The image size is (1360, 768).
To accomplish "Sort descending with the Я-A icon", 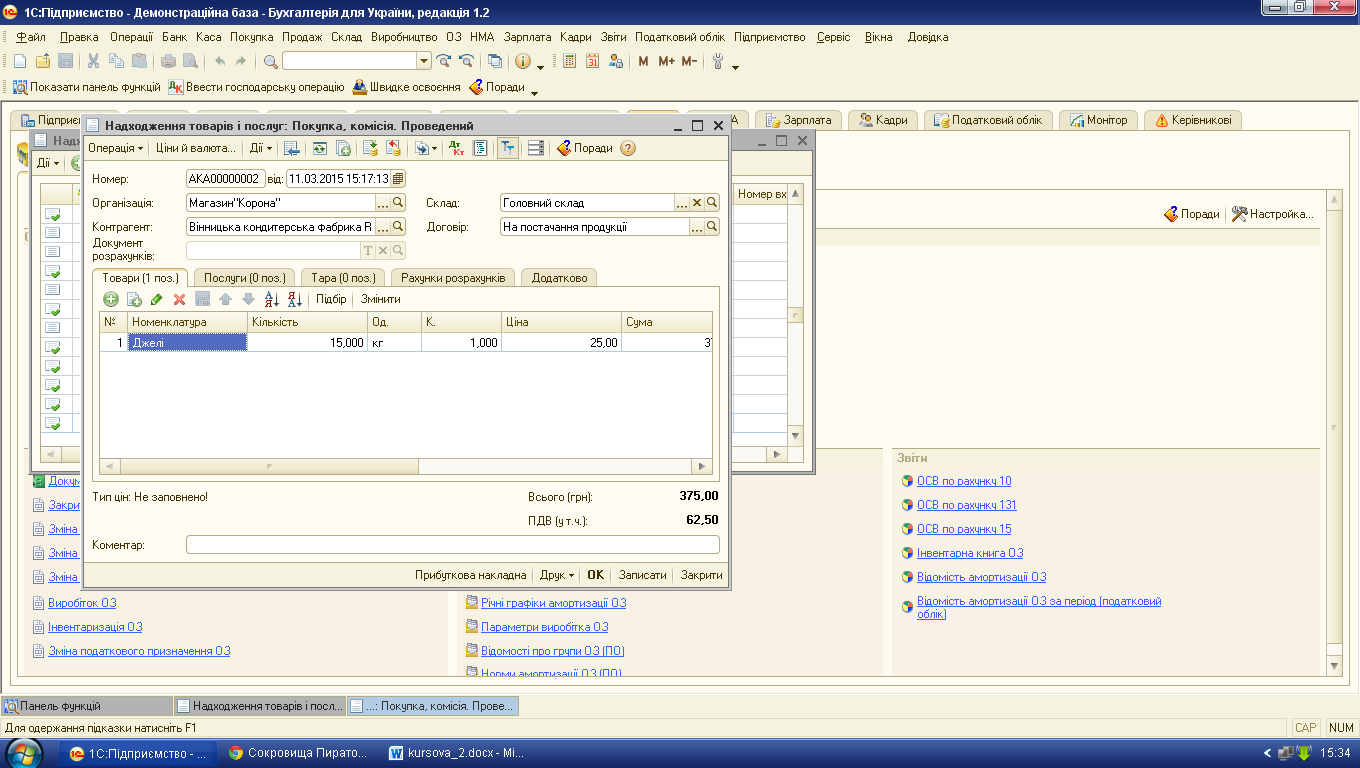I will pos(295,299).
